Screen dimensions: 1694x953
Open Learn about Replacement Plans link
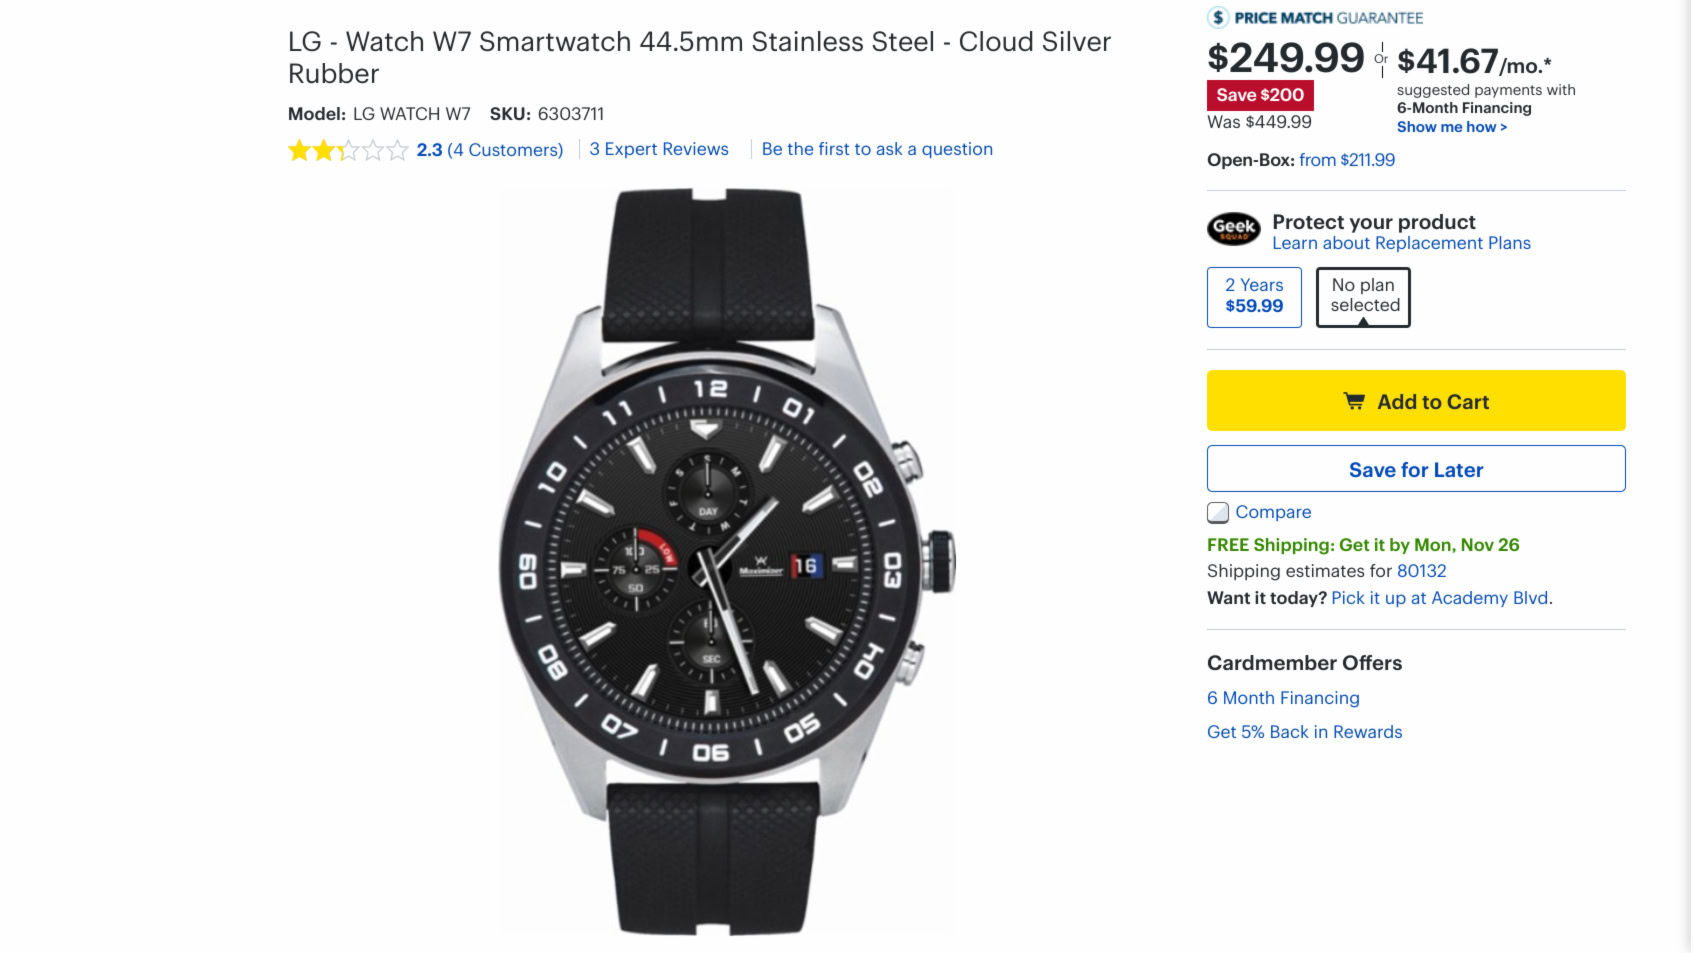pyautogui.click(x=1401, y=243)
